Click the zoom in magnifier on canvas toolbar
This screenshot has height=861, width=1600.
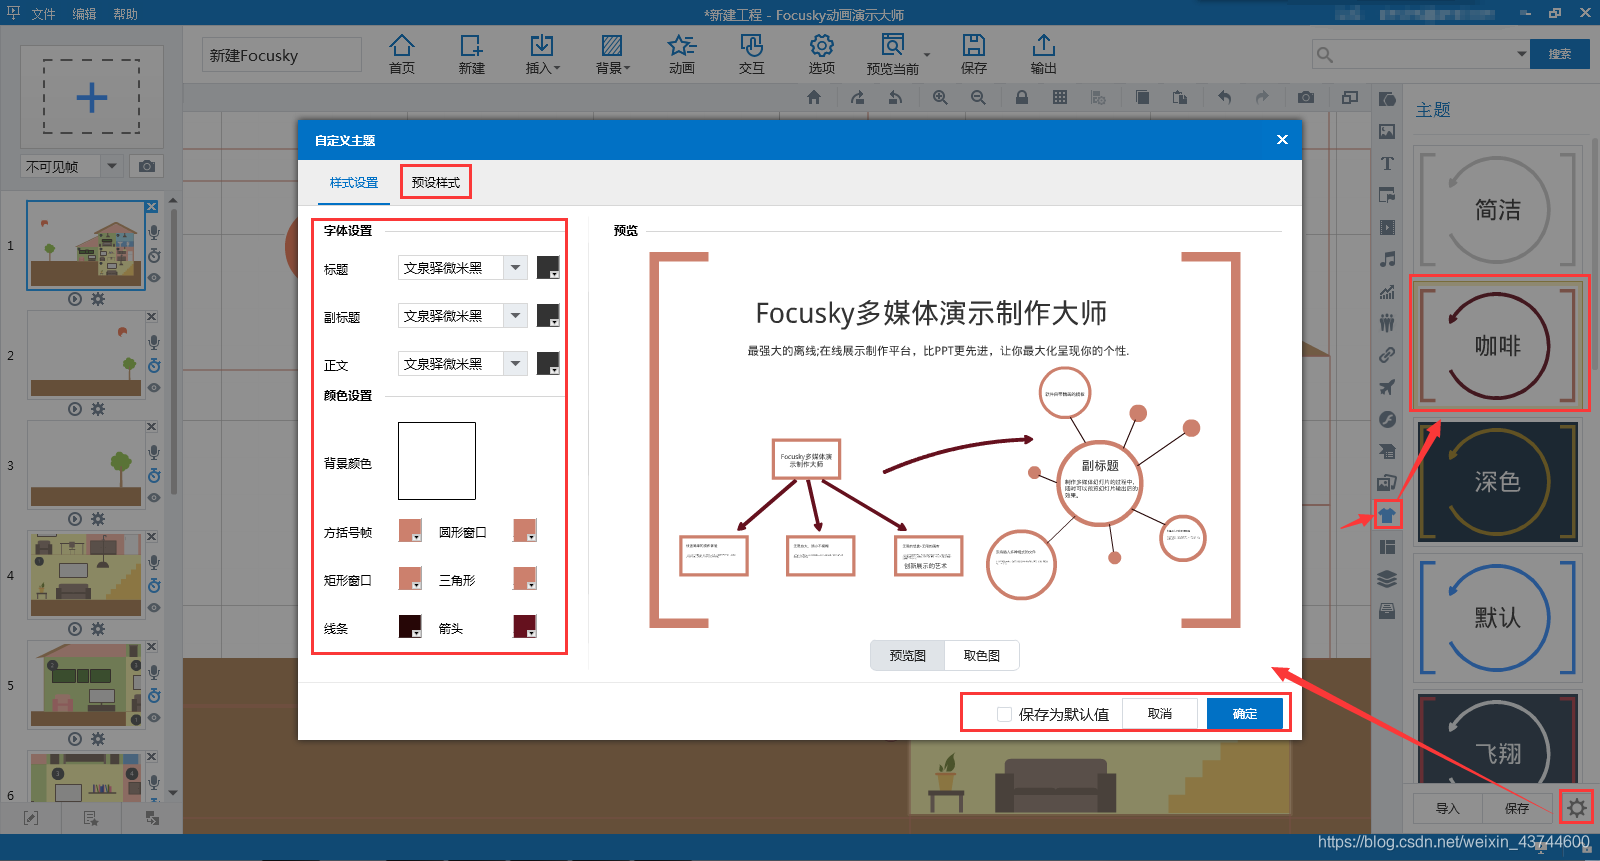point(940,97)
